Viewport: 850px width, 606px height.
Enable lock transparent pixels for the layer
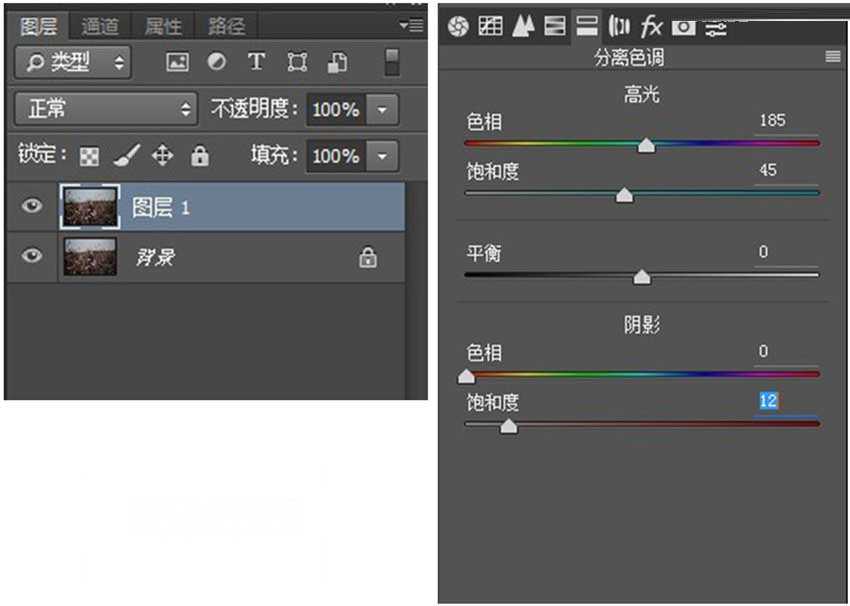click(89, 156)
